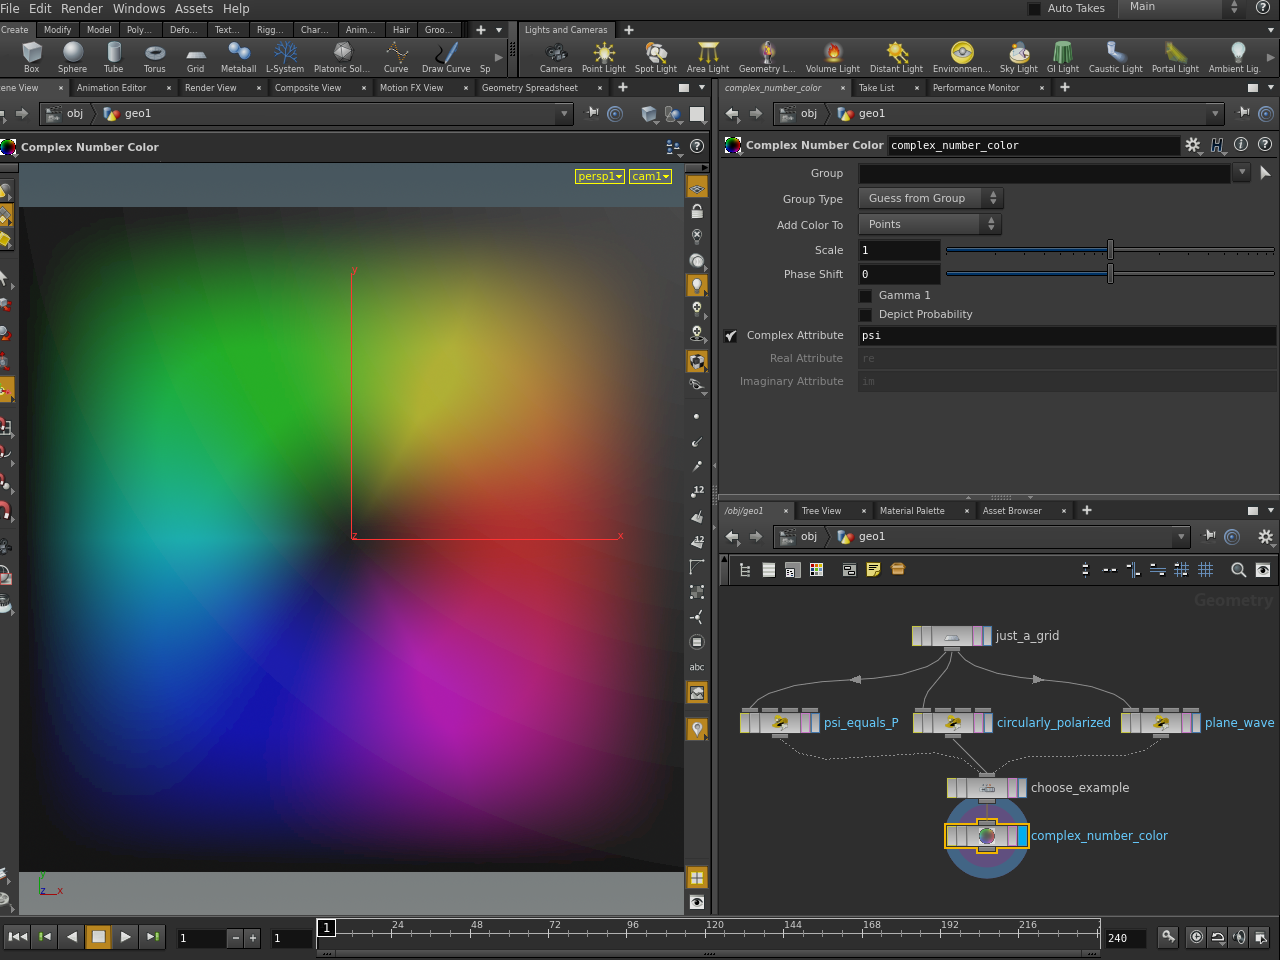The width and height of the screenshot is (1280, 960).
Task: Select the Box shelf tool
Action: [x=32, y=57]
